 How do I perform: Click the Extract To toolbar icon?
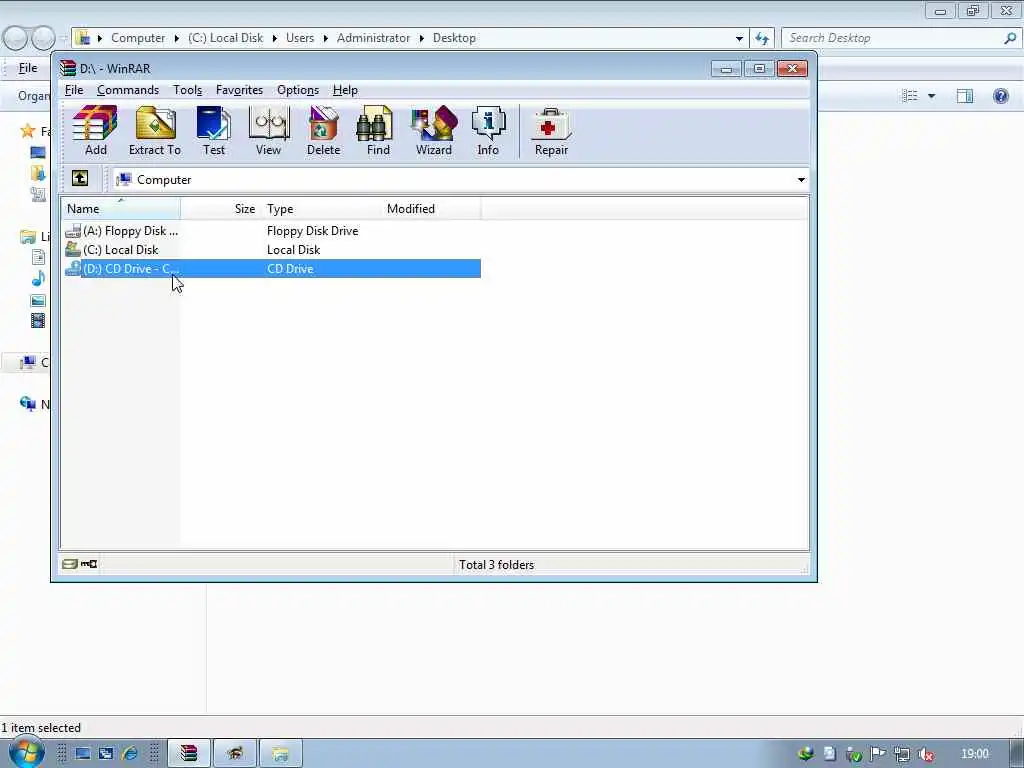(x=155, y=131)
